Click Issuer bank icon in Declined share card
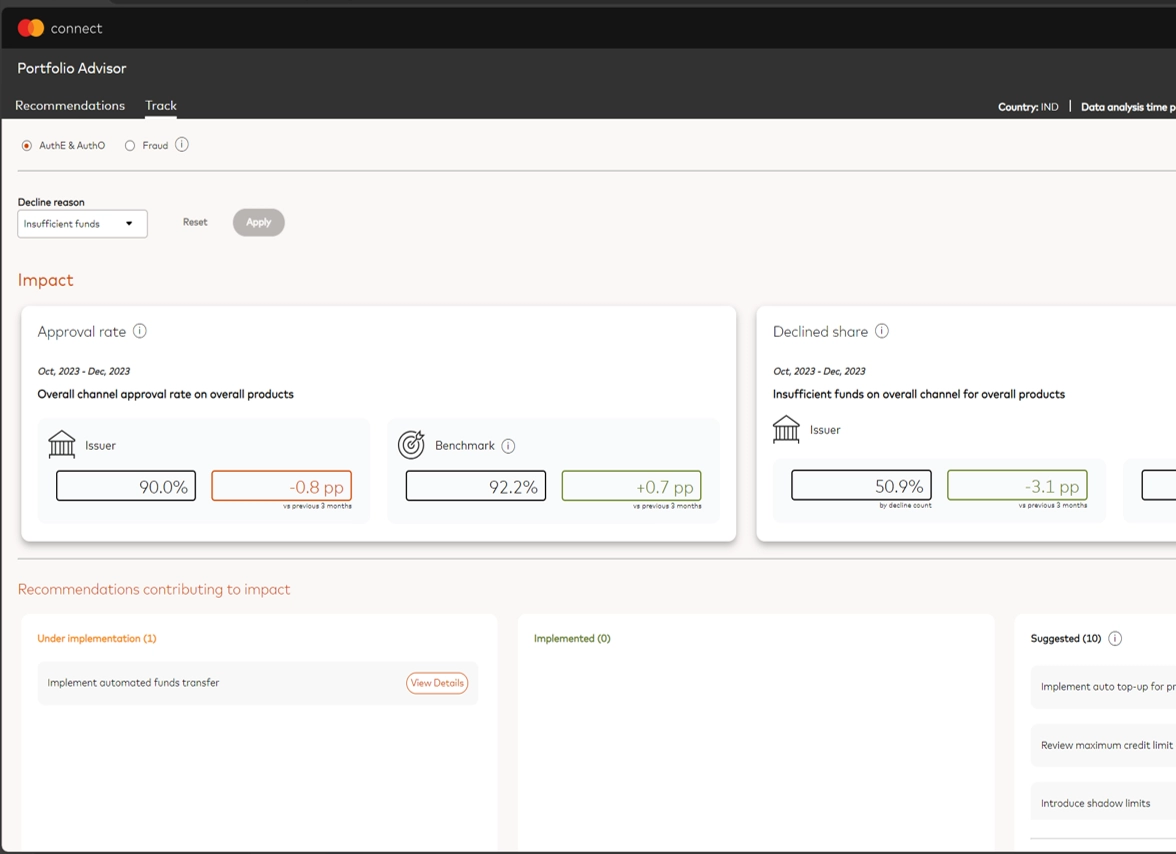Screen dimensions: 1176x854 pyautogui.click(x=786, y=430)
